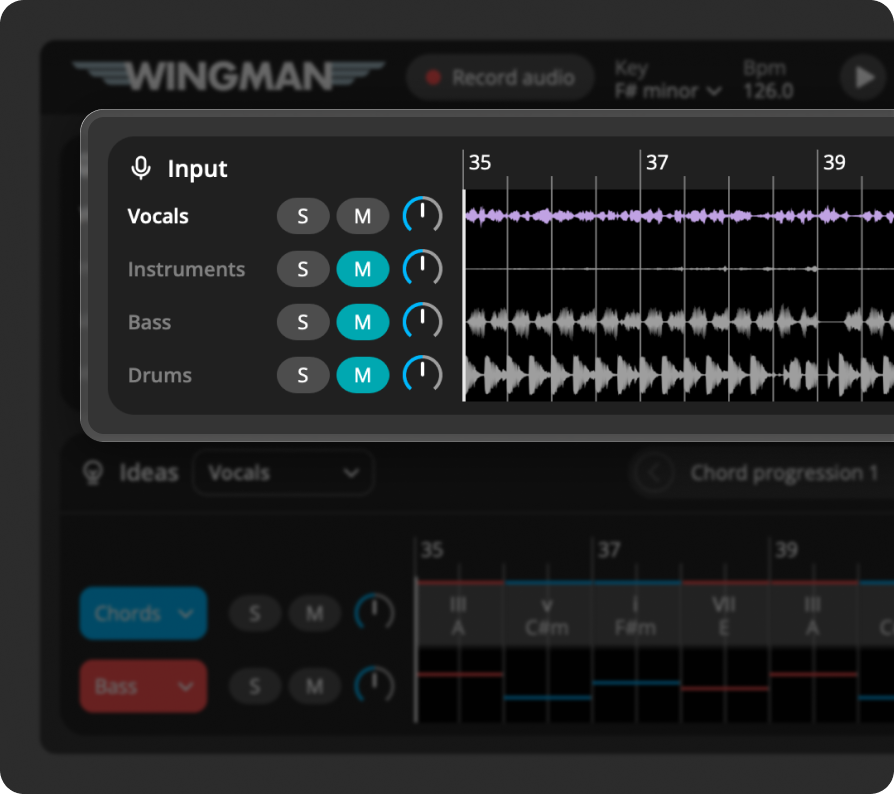Mute the ideas Bass track
Screen dimensions: 894x794
(315, 686)
